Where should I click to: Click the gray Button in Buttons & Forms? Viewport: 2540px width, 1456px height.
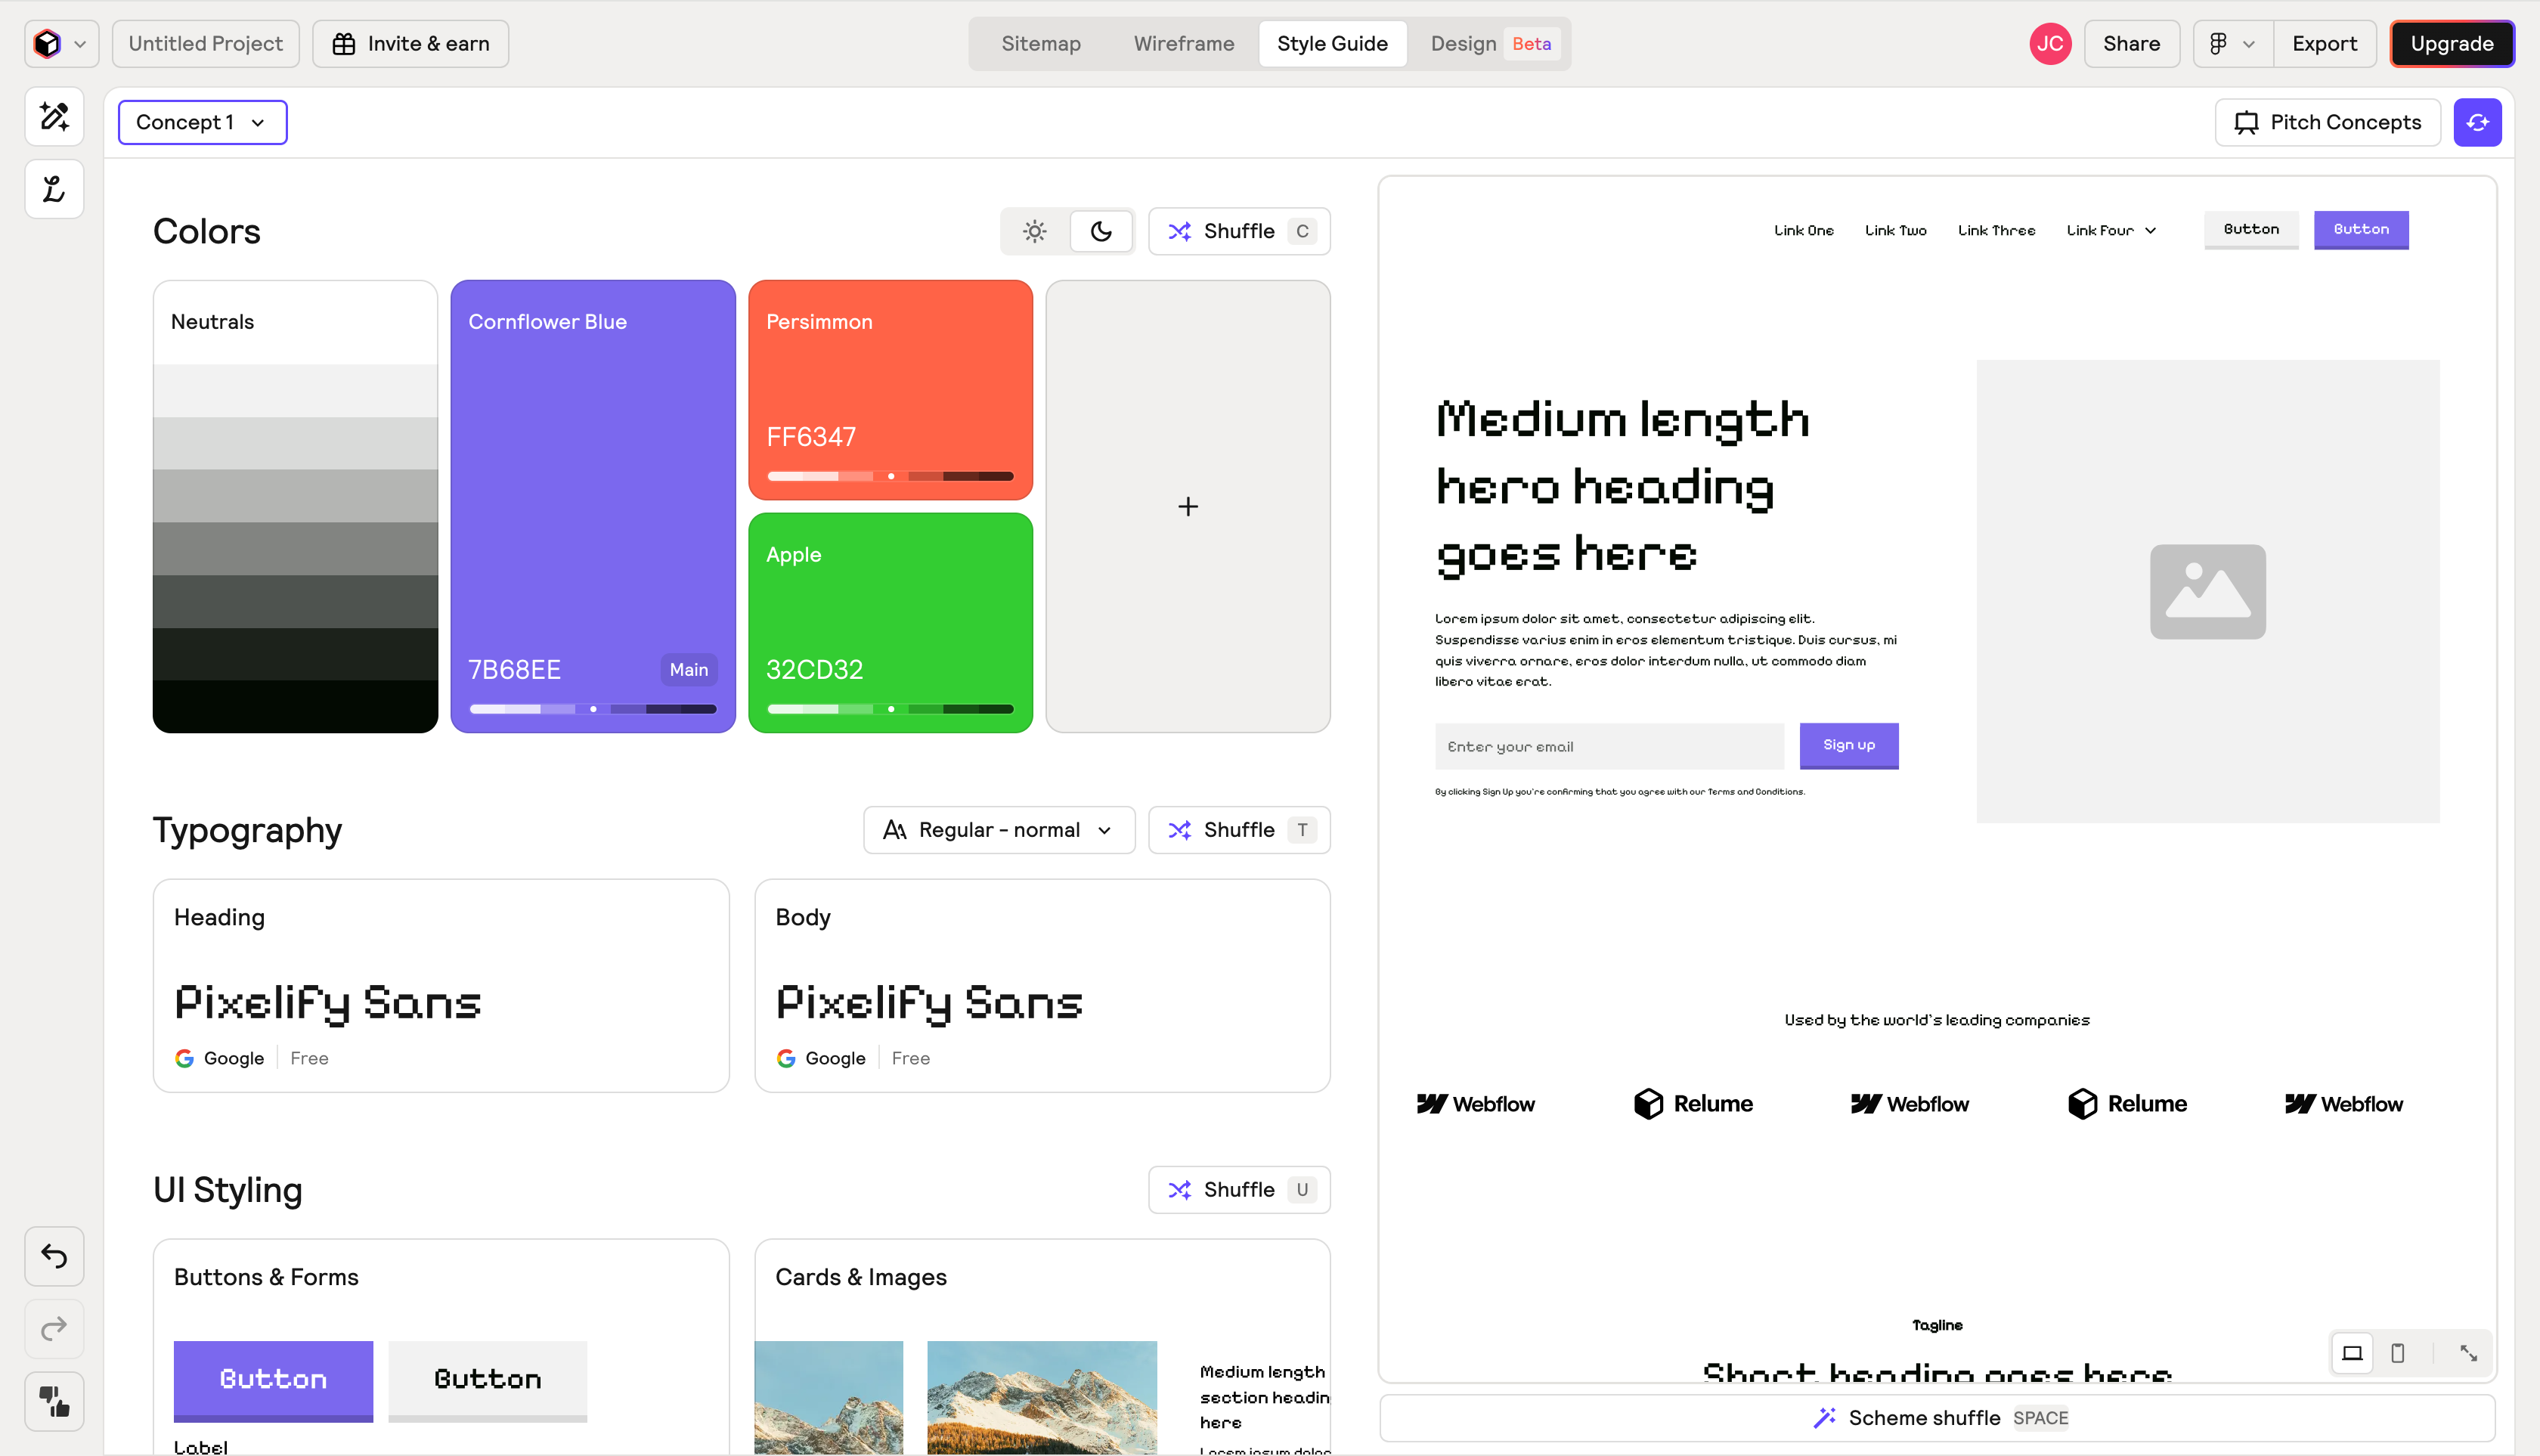pyautogui.click(x=487, y=1380)
